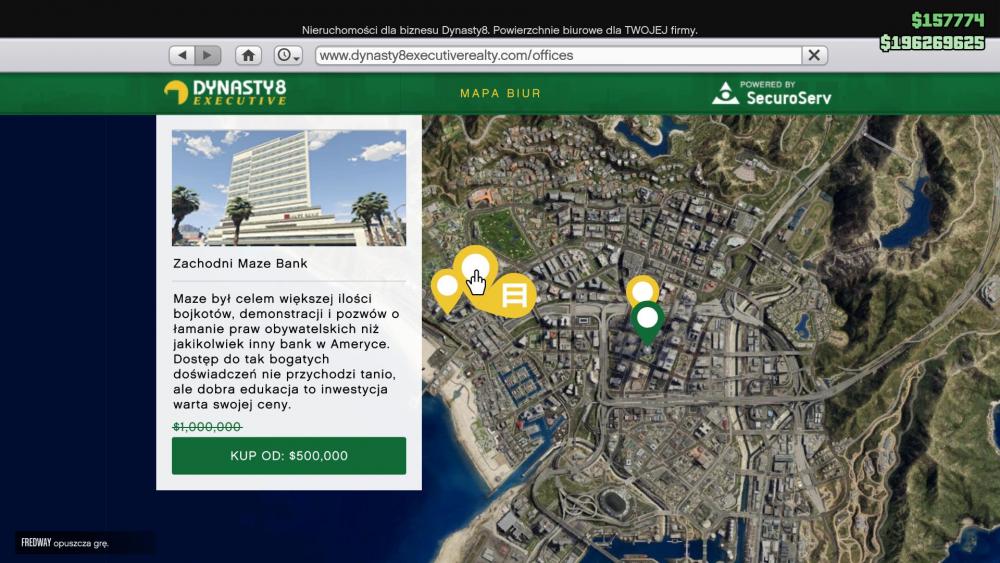Go back with the browser back arrow

point(182,55)
